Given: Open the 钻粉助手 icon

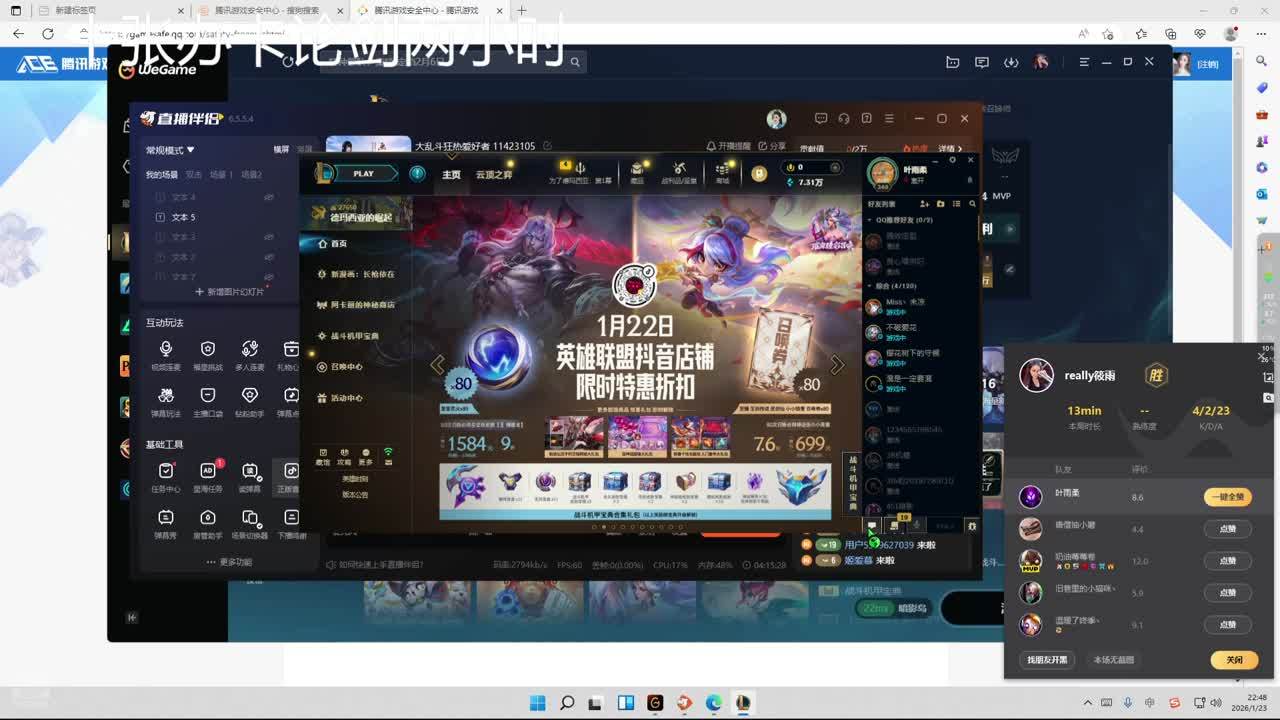Looking at the screenshot, I should click(x=250, y=395).
